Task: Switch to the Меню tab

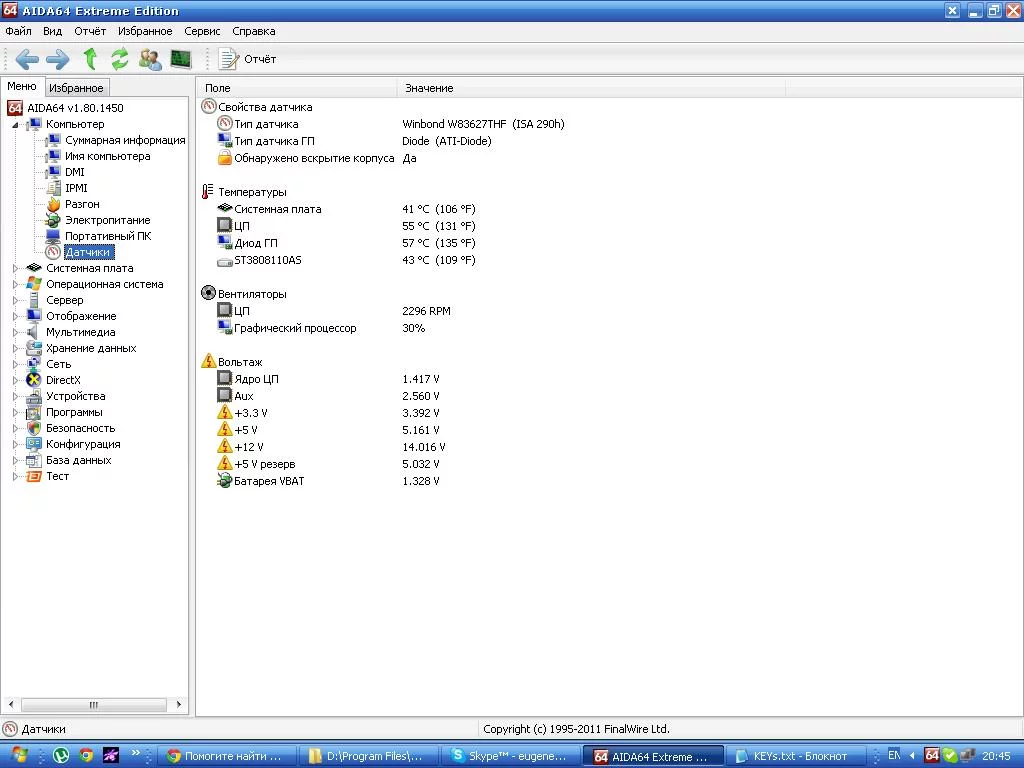Action: coord(22,86)
